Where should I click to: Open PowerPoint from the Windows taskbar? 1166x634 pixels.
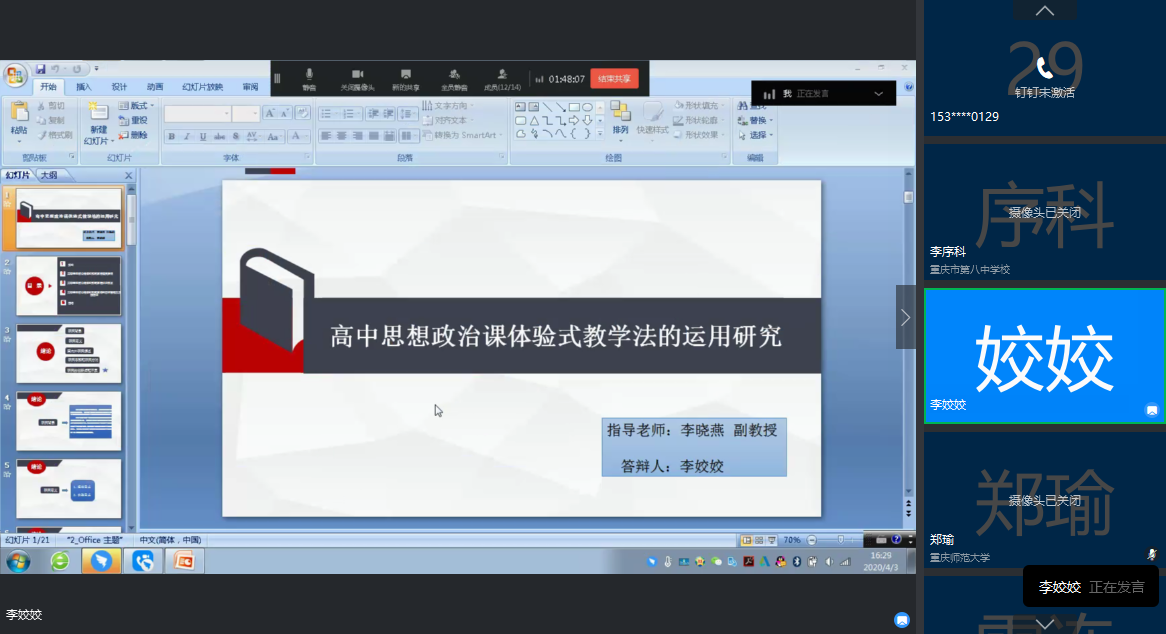click(x=184, y=561)
